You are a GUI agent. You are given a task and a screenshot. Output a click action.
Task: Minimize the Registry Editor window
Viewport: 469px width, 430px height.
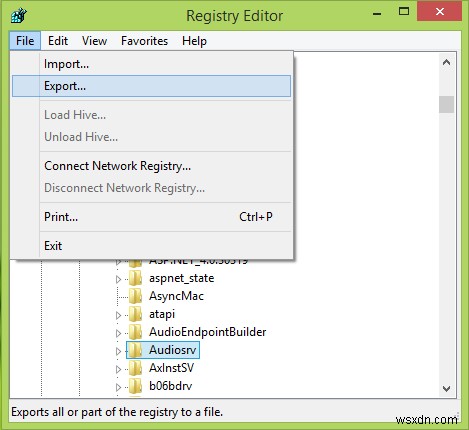click(377, 13)
